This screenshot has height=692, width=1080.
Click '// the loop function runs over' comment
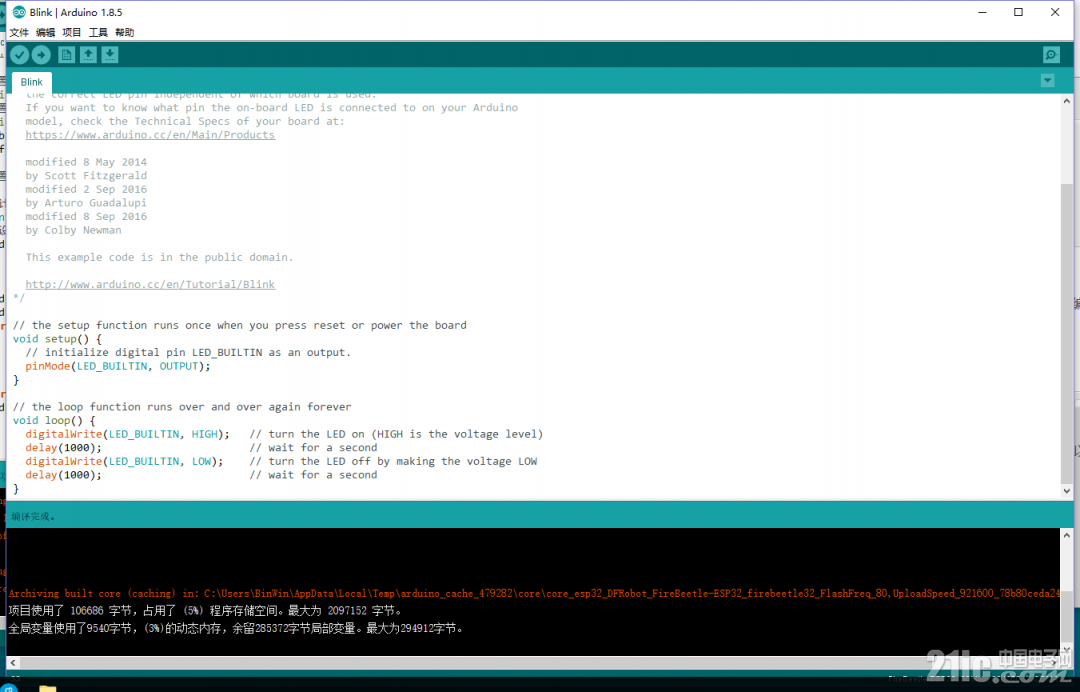coord(182,407)
